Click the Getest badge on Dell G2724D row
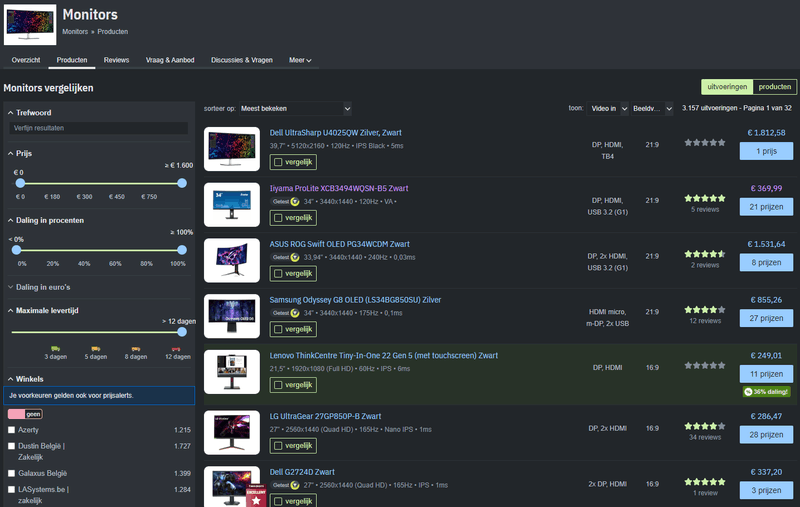 (285, 485)
